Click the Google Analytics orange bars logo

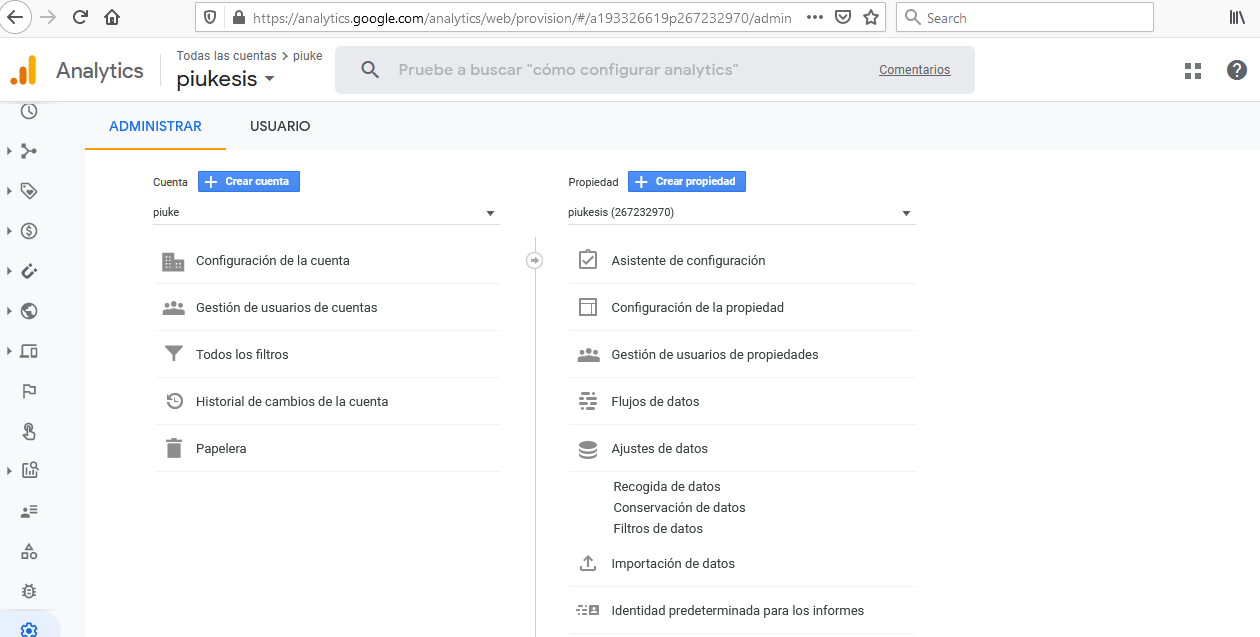pyautogui.click(x=23, y=70)
